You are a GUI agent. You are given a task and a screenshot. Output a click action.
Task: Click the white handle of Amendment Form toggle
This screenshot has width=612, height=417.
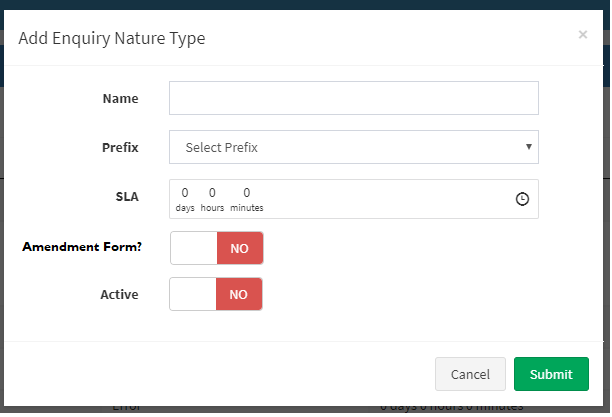point(194,248)
